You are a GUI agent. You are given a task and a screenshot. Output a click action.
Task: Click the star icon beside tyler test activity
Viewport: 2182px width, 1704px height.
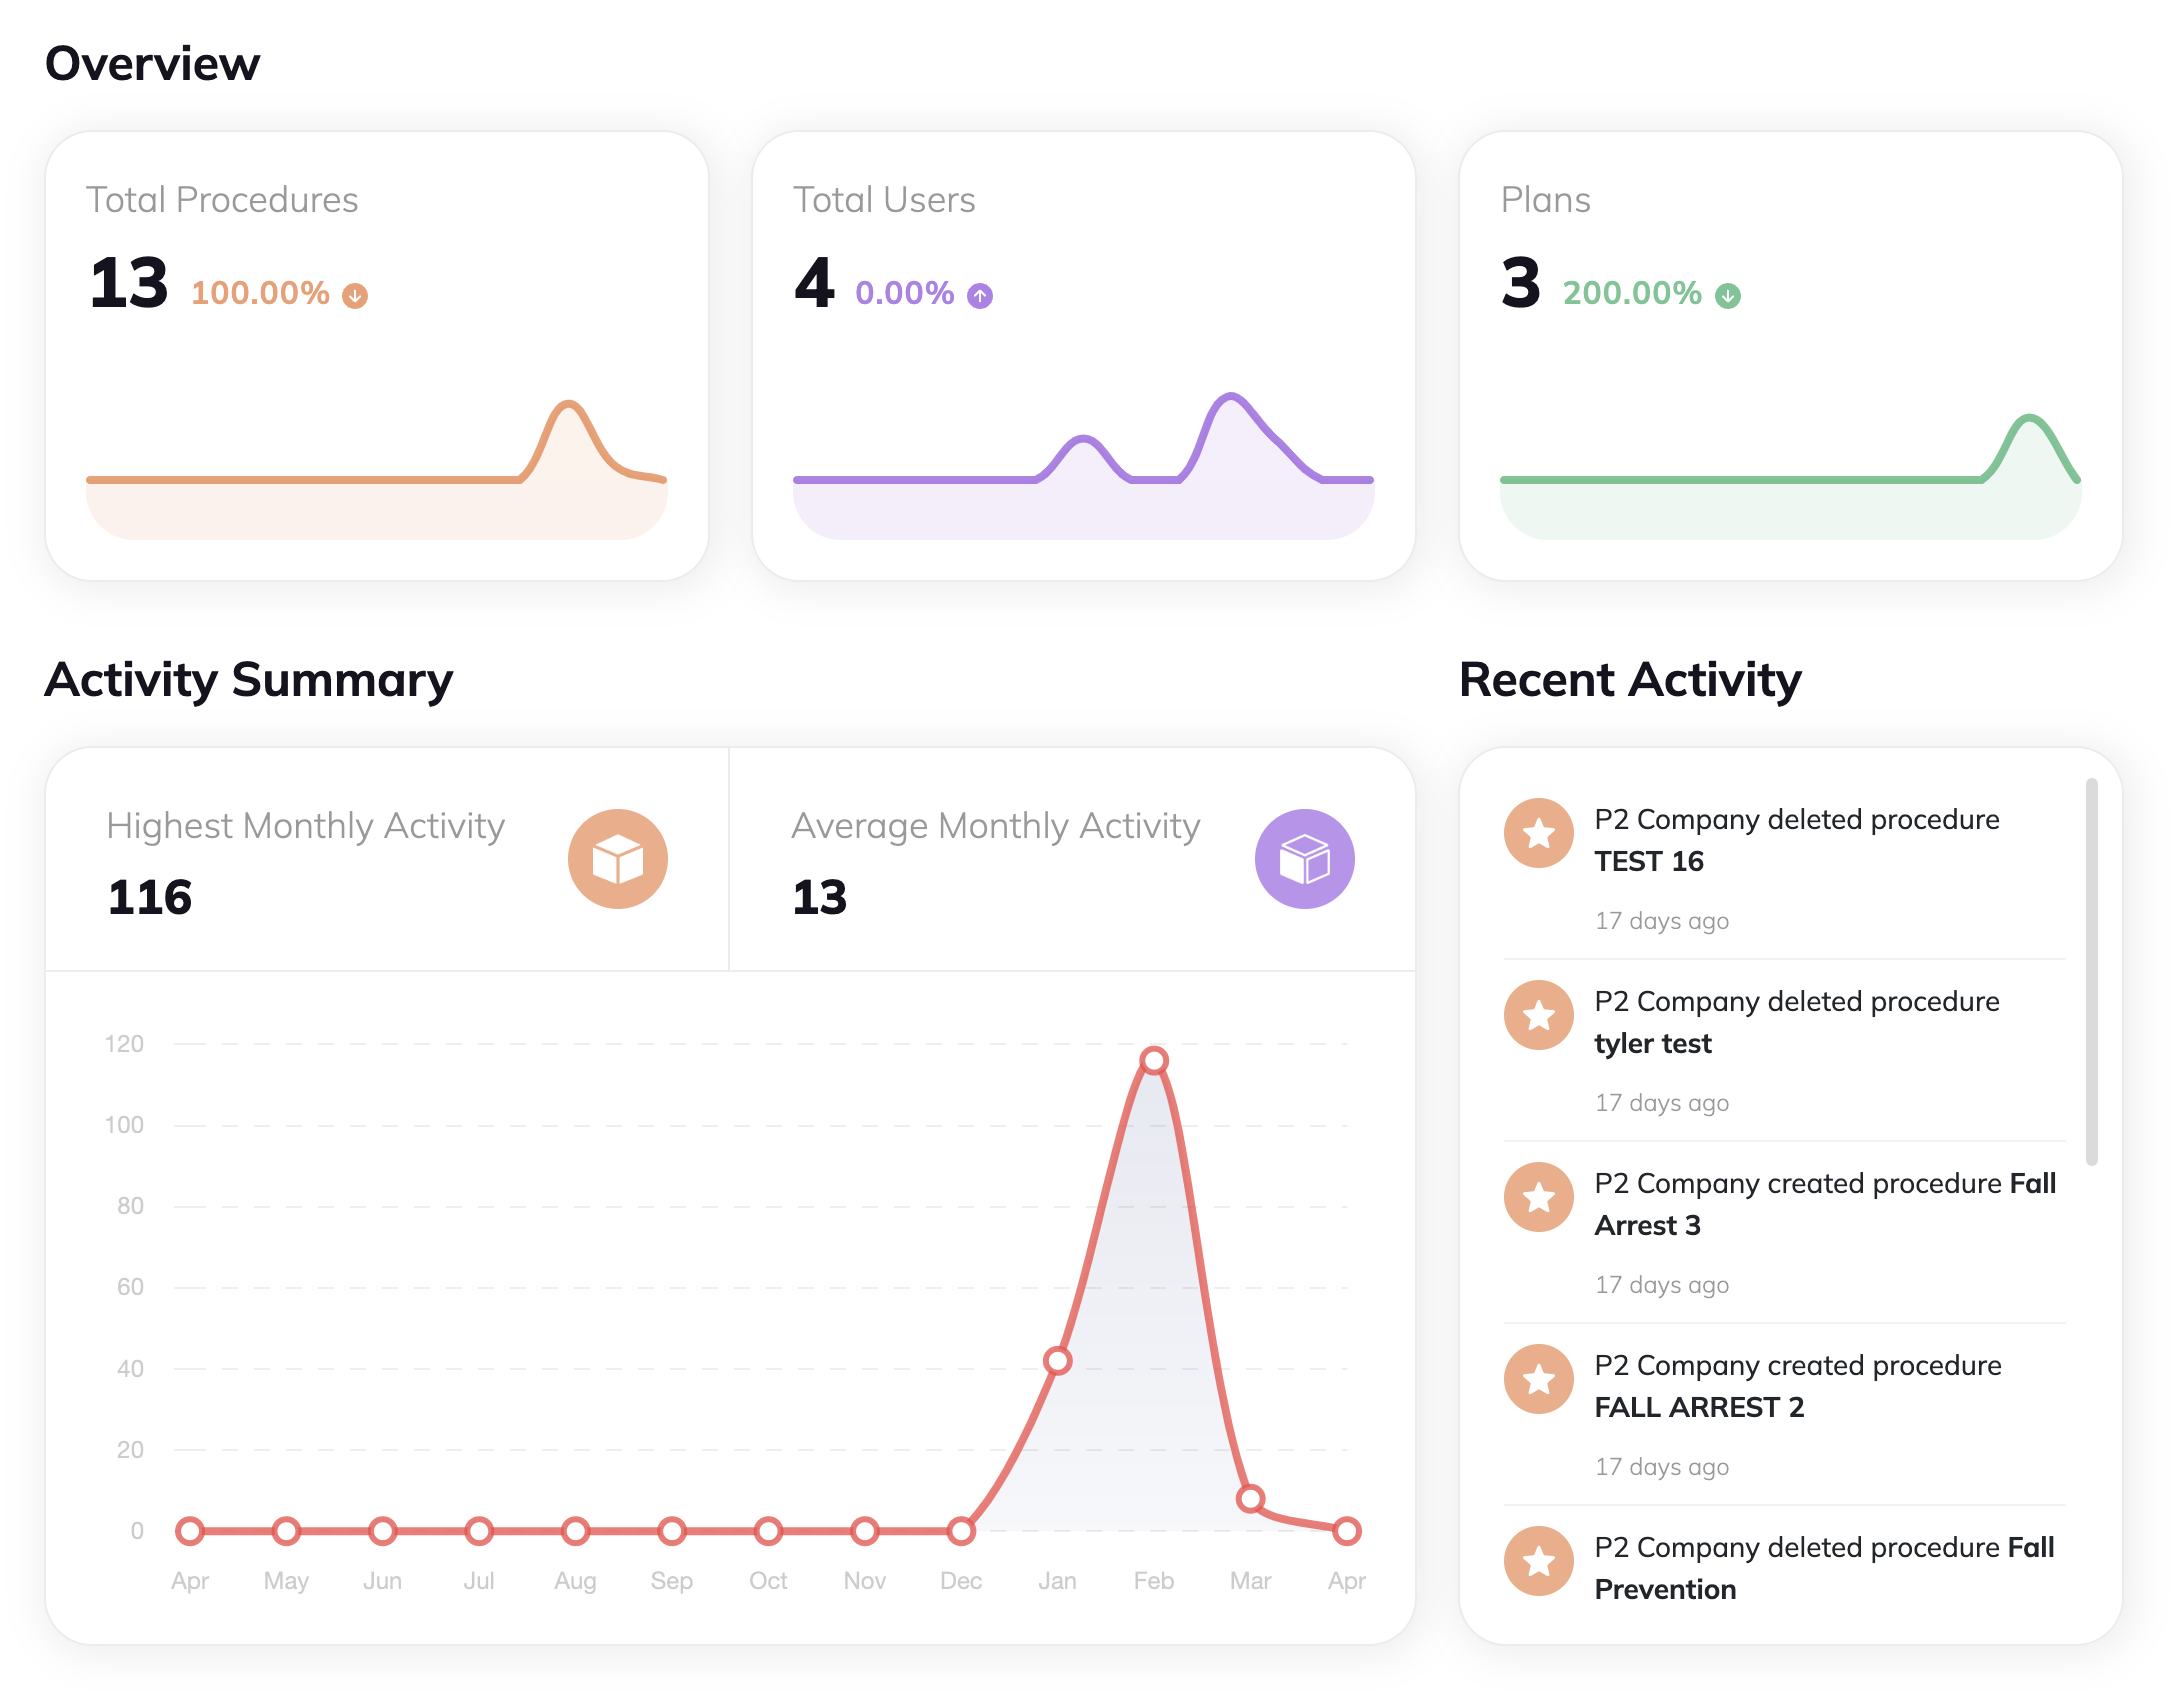pyautogui.click(x=1540, y=1015)
